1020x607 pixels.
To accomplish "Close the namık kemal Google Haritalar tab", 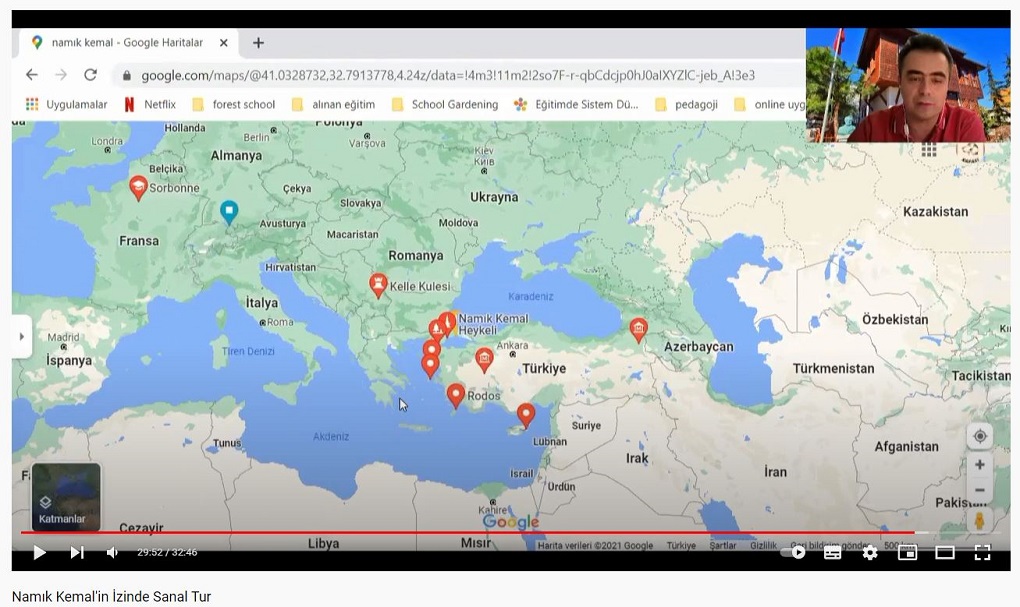I will [x=224, y=43].
